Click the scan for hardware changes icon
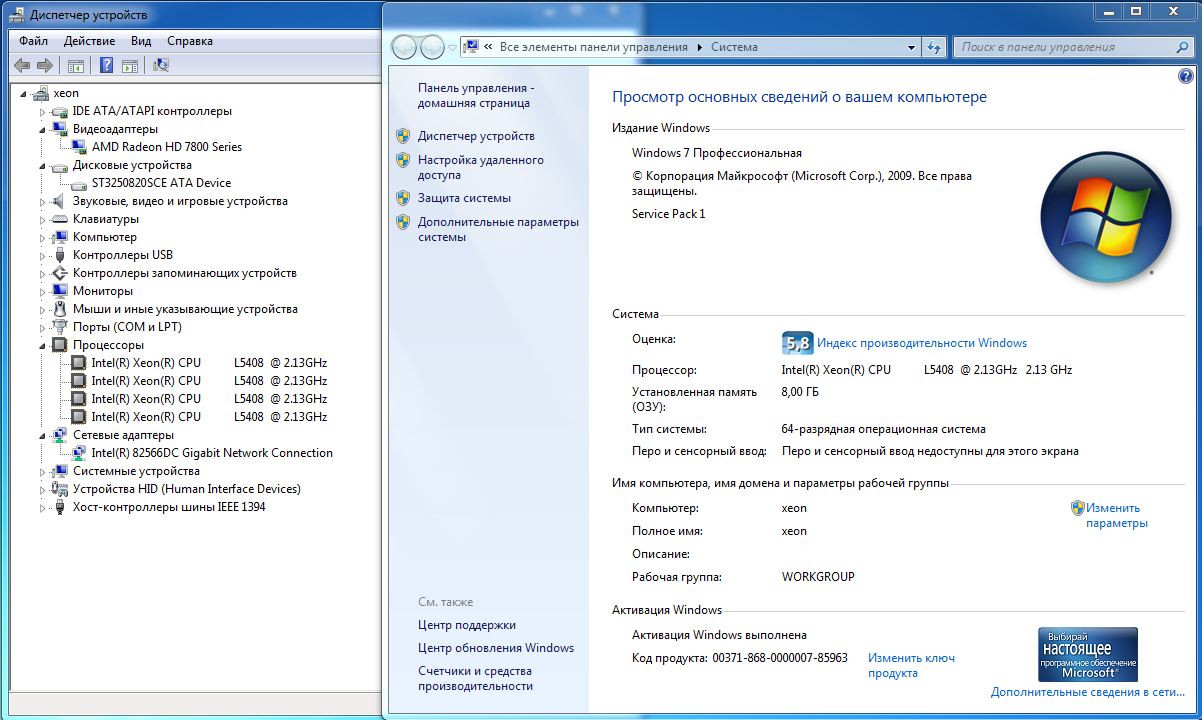The image size is (1202, 720). click(161, 65)
